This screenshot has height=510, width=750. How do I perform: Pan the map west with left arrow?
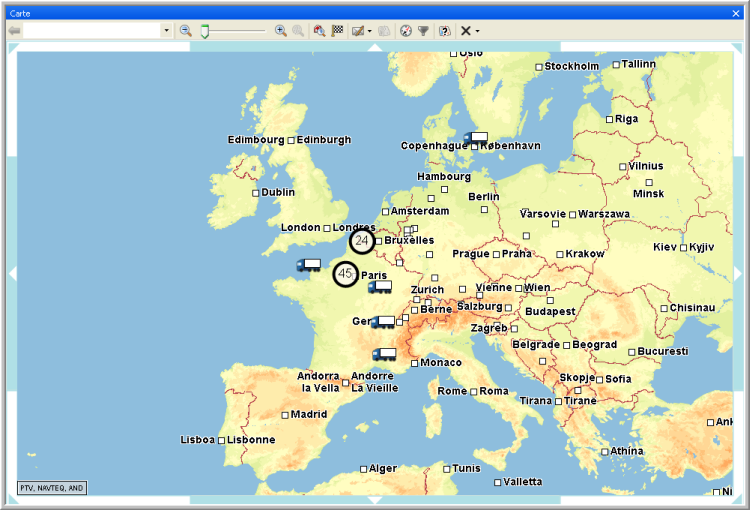pyautogui.click(x=13, y=273)
